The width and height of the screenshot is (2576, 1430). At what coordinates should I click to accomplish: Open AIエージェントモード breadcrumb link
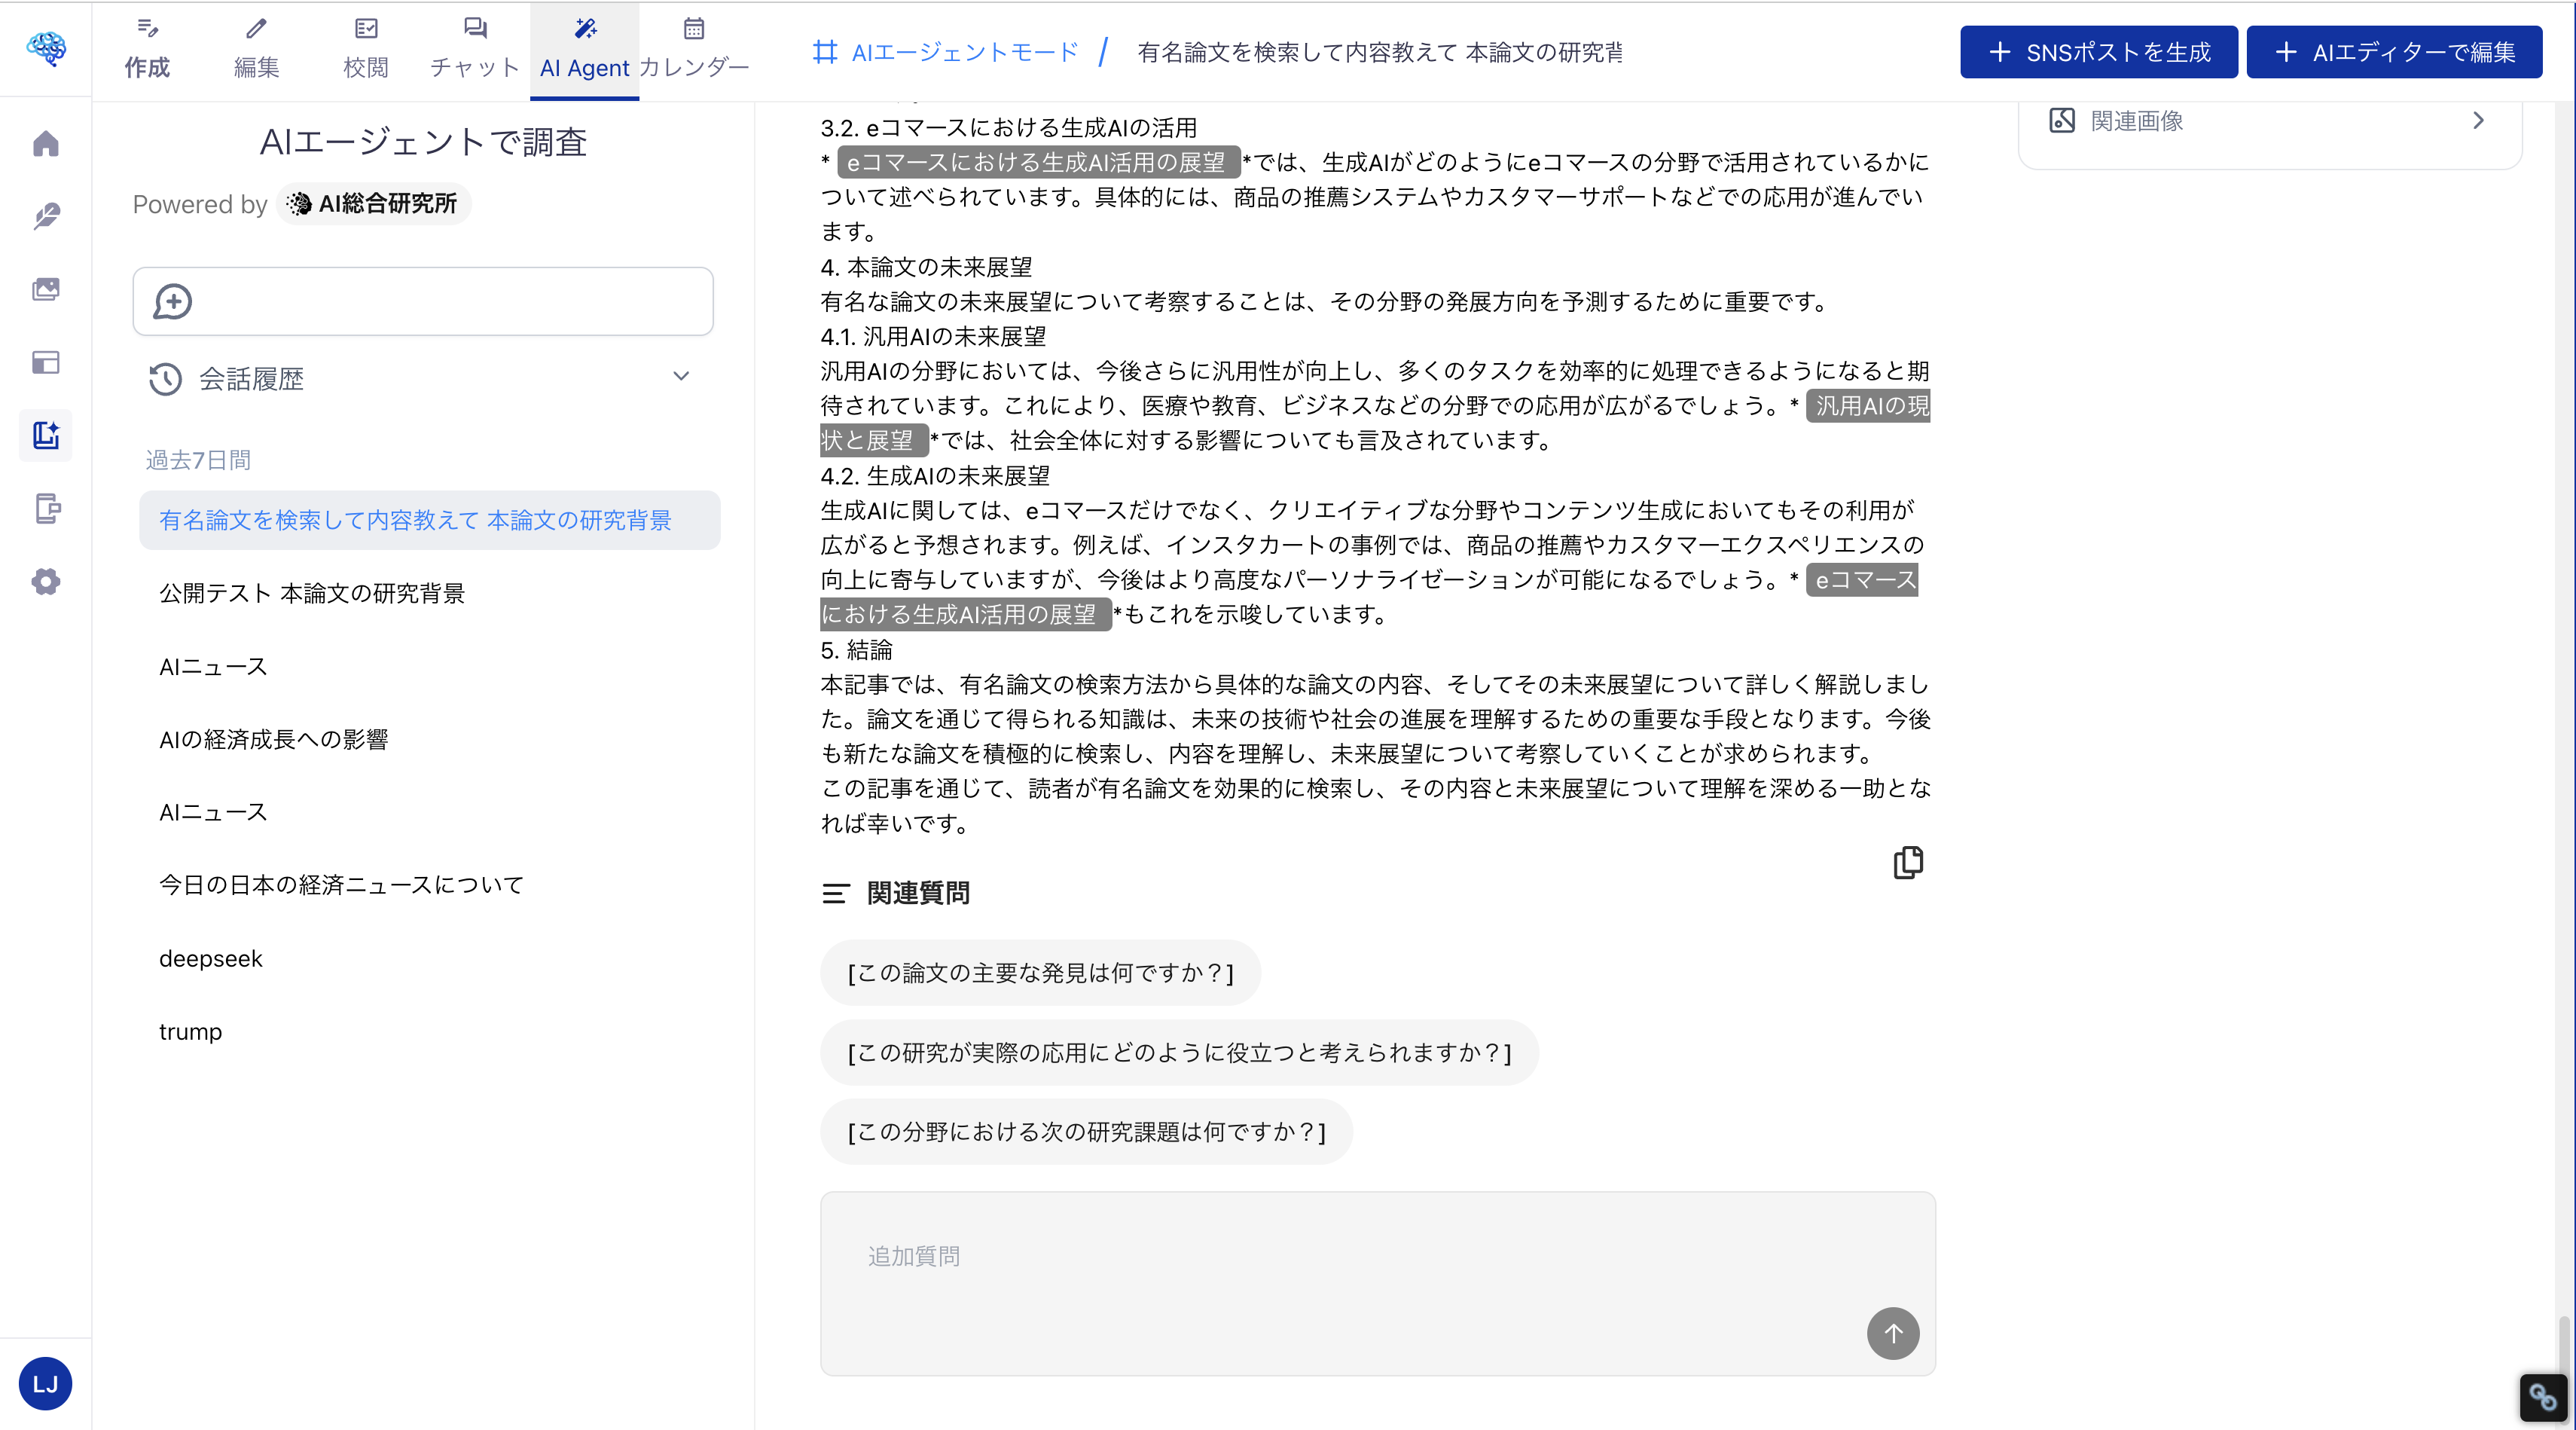963,51
